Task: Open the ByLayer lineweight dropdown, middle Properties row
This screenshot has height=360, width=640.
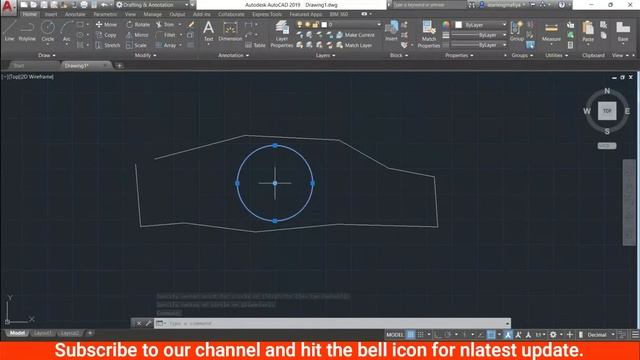Action: click(479, 35)
